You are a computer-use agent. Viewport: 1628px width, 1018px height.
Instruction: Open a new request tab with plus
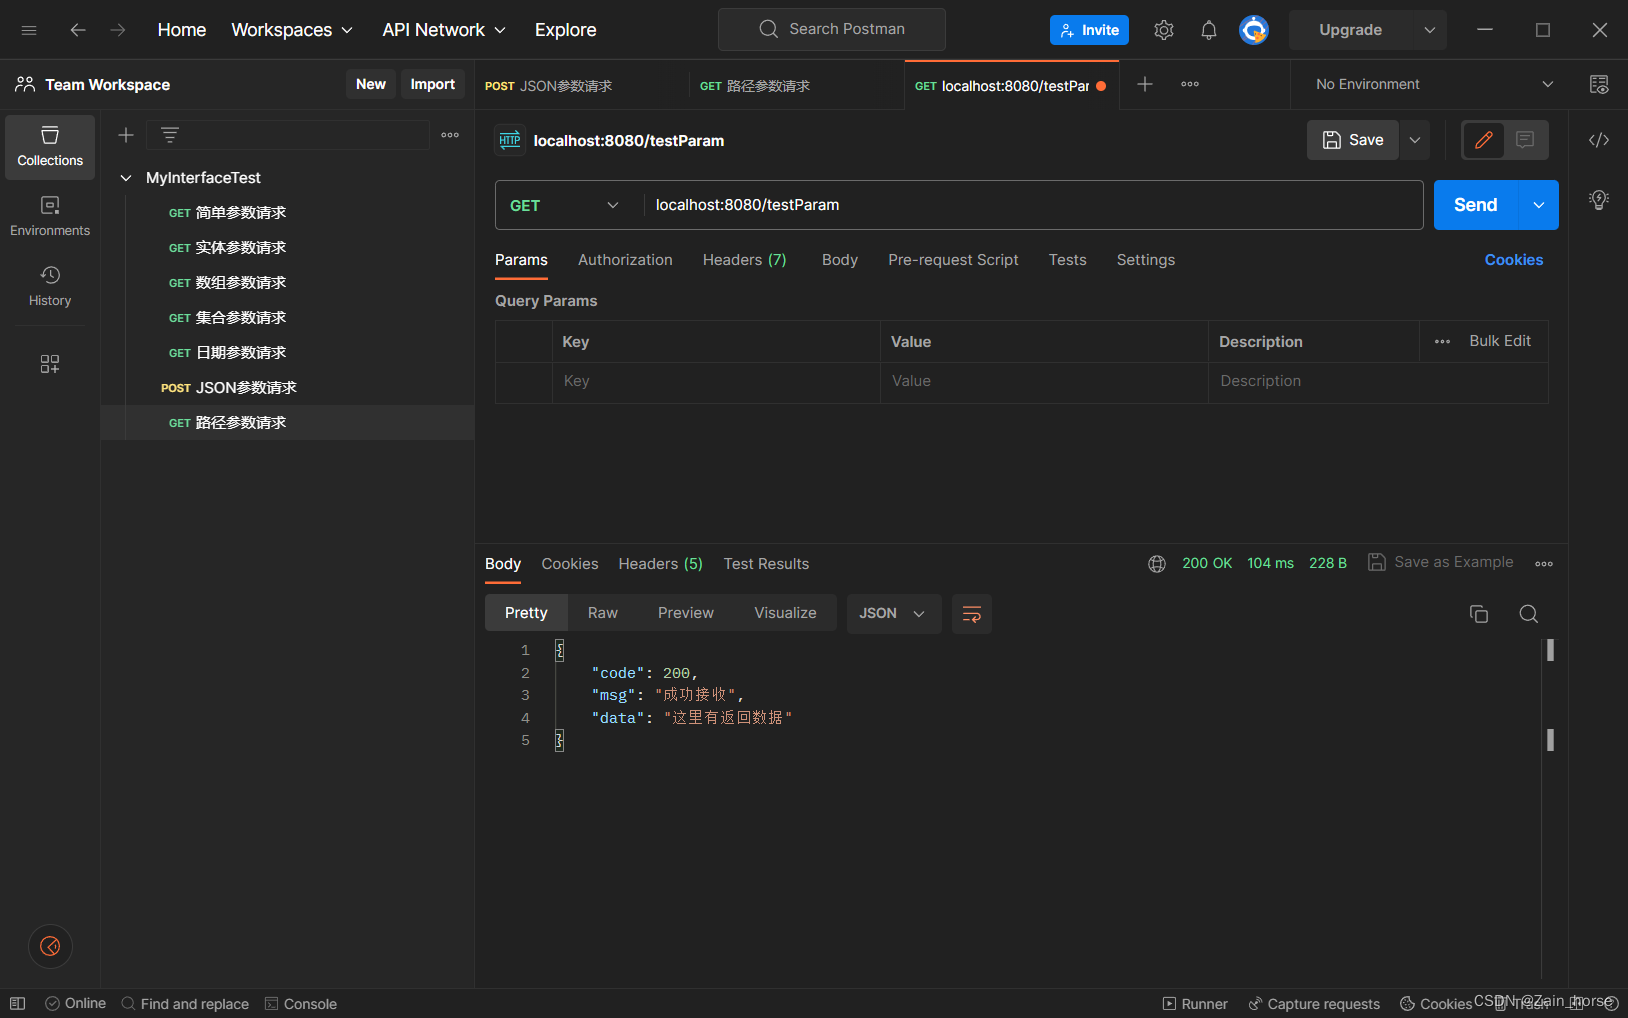pos(1145,84)
